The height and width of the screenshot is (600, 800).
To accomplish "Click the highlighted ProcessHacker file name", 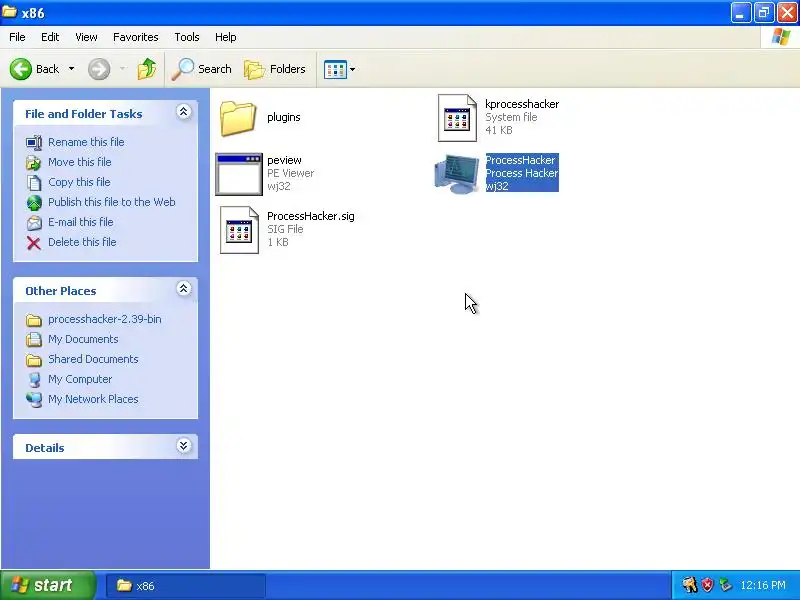I will pos(520,160).
